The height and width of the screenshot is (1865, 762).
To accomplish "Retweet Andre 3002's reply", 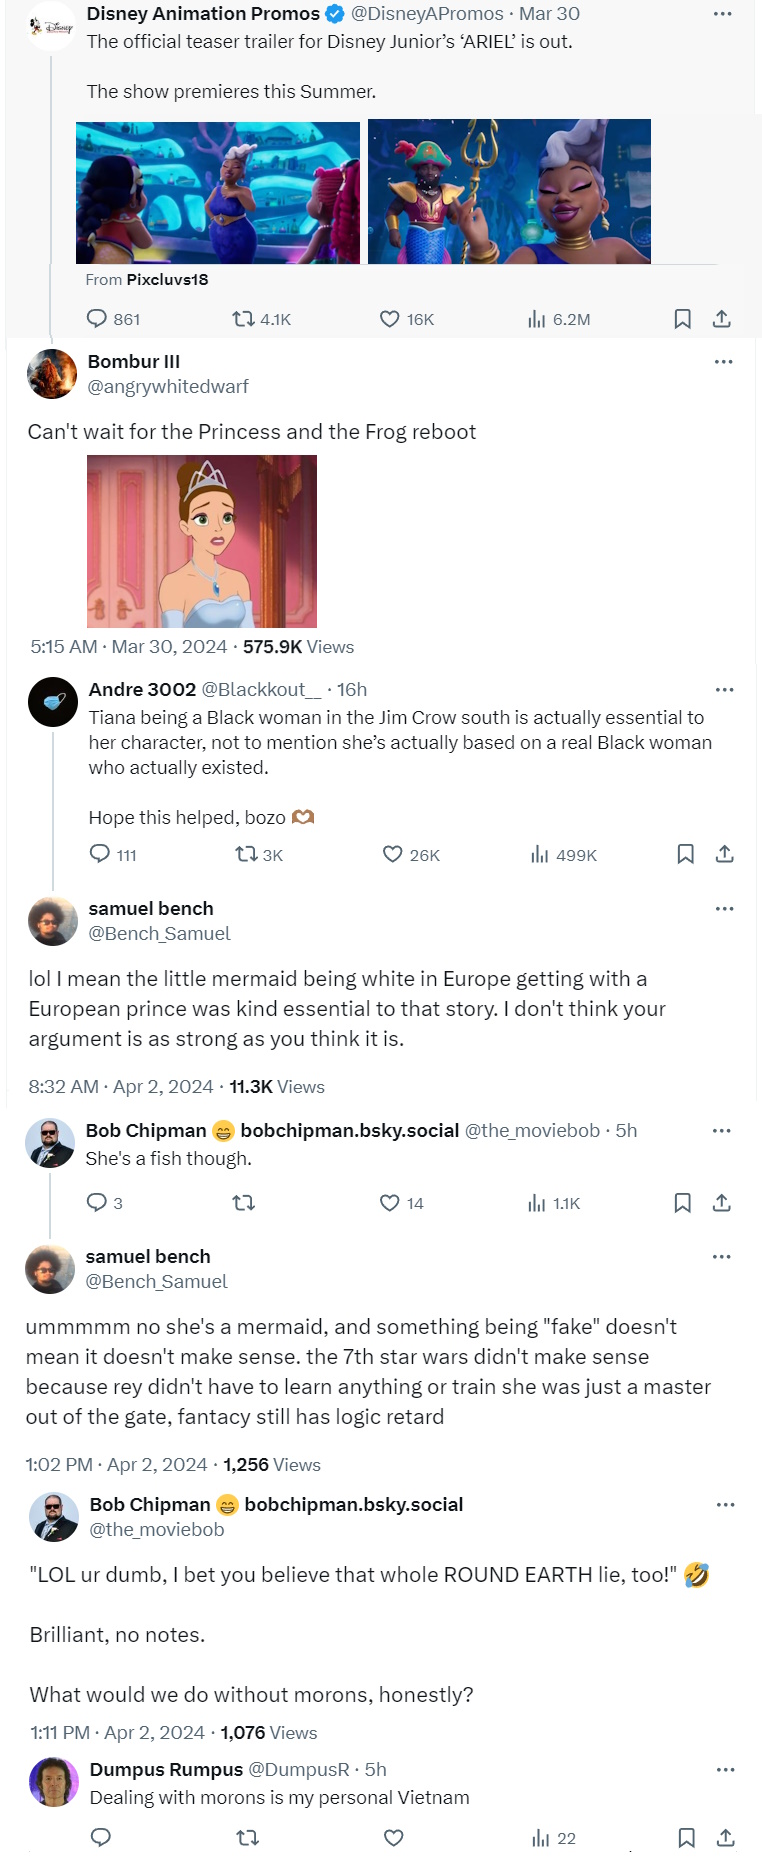I will tap(246, 854).
